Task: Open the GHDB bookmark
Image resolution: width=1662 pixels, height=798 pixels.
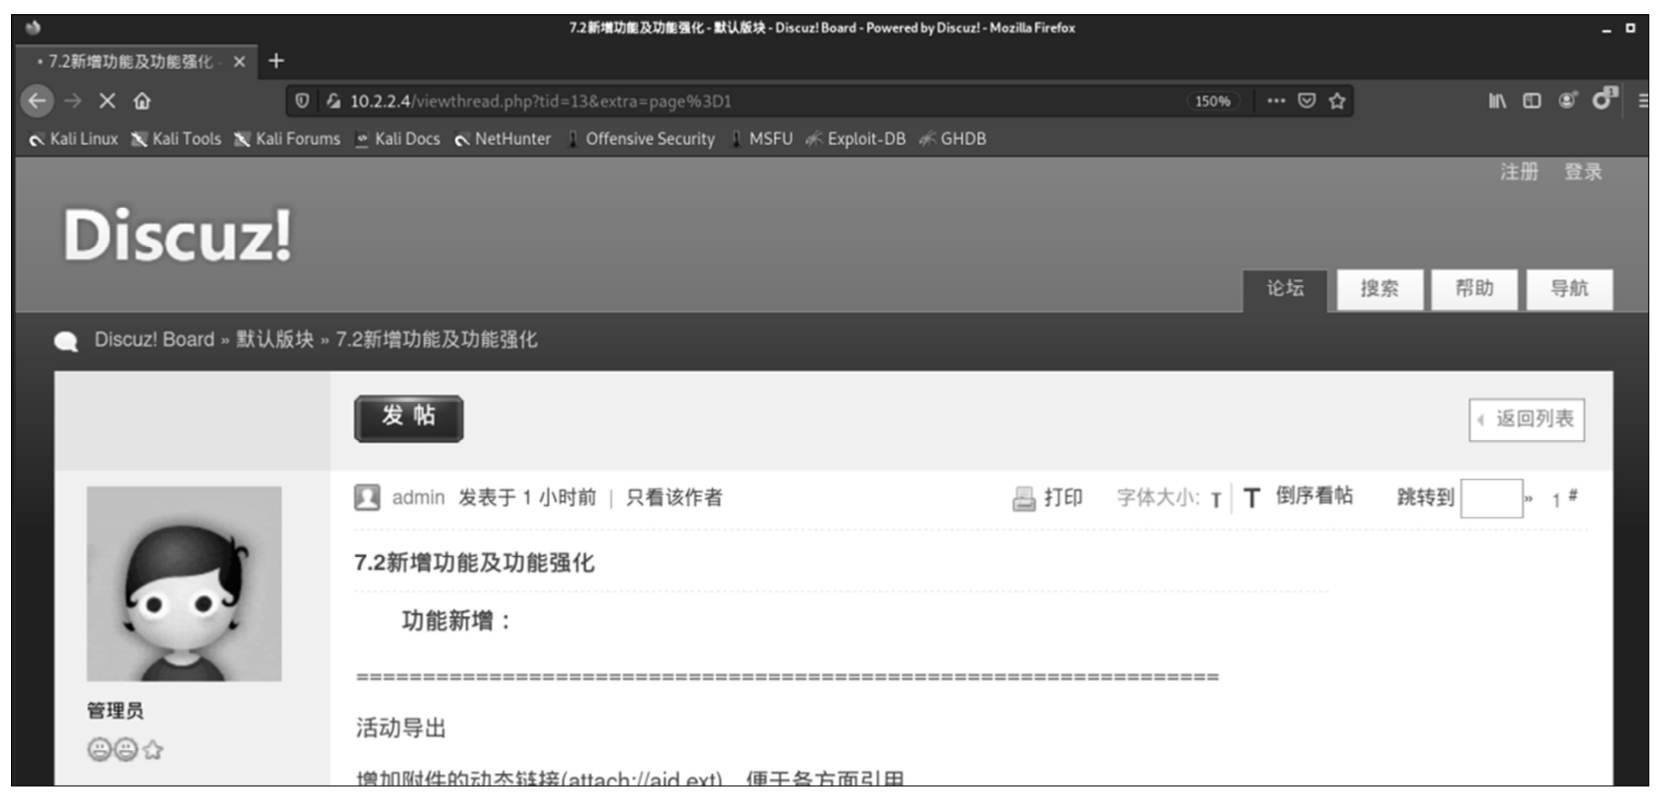Action: coord(952,139)
